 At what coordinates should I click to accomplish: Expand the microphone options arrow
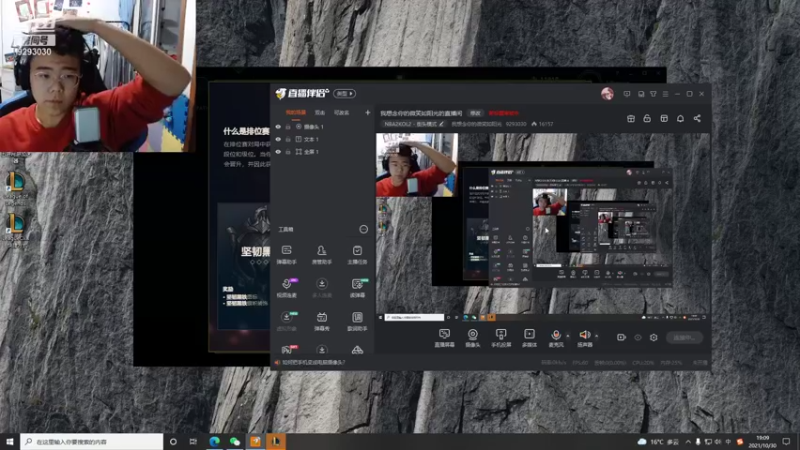click(568, 336)
